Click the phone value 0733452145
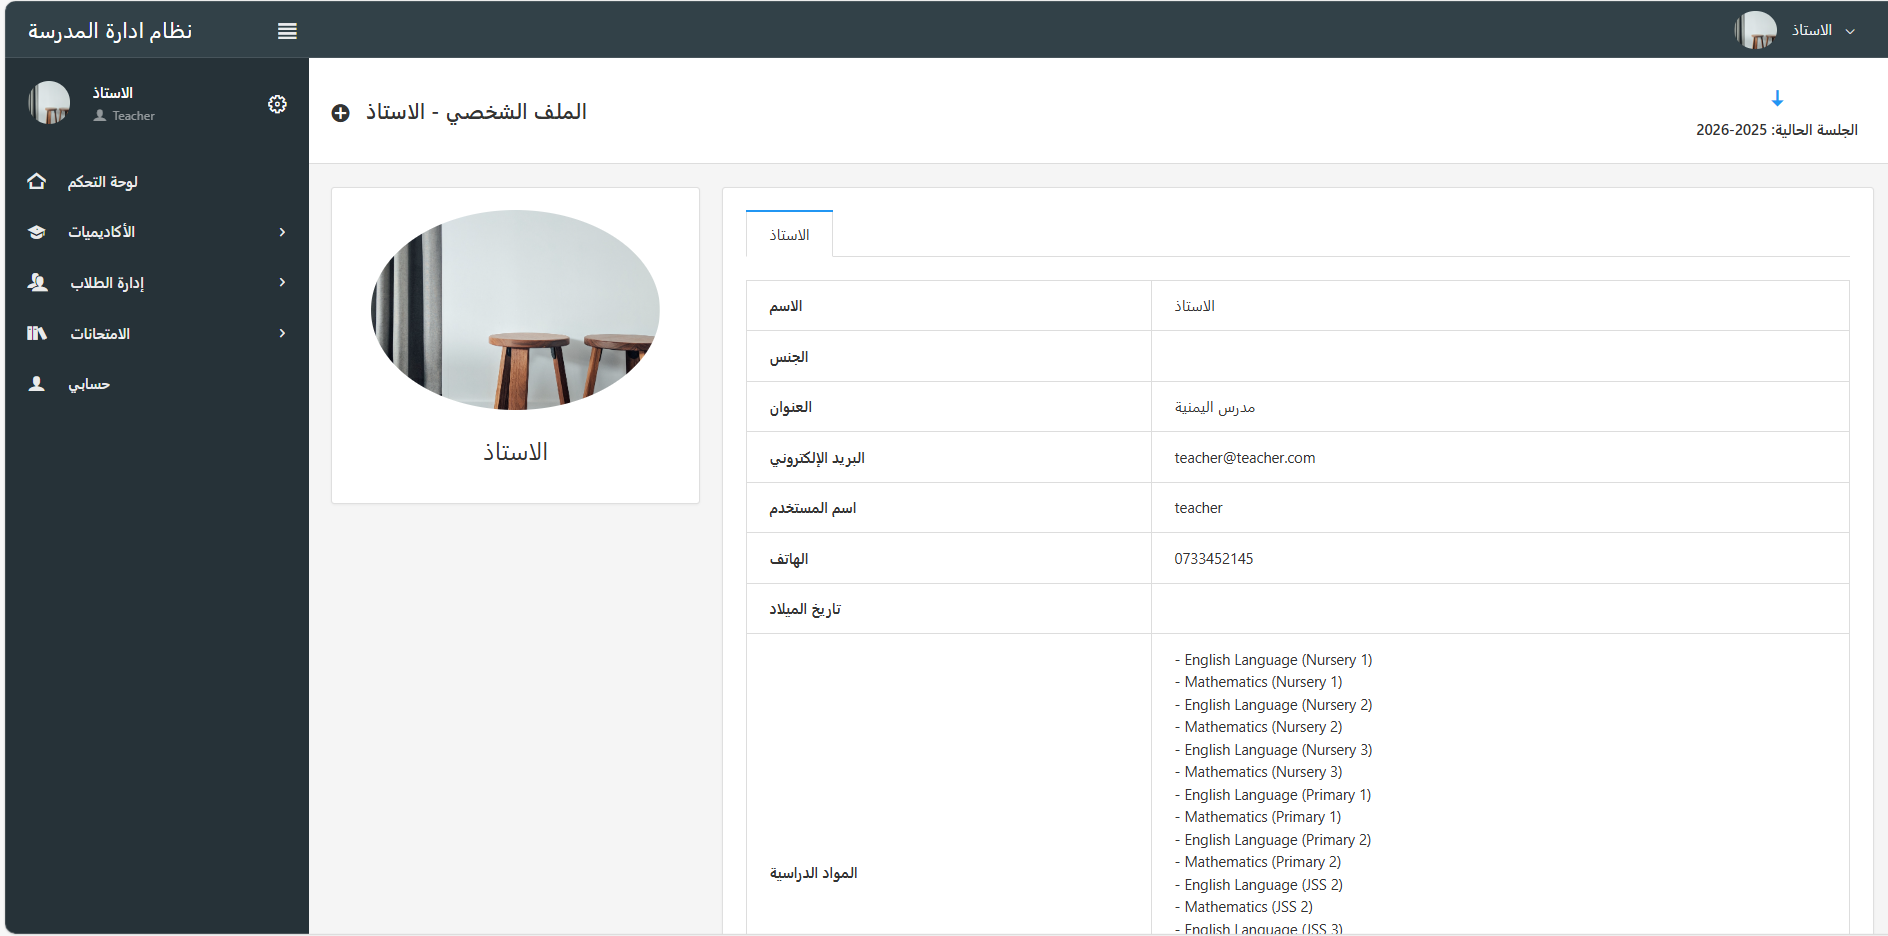 tap(1214, 559)
